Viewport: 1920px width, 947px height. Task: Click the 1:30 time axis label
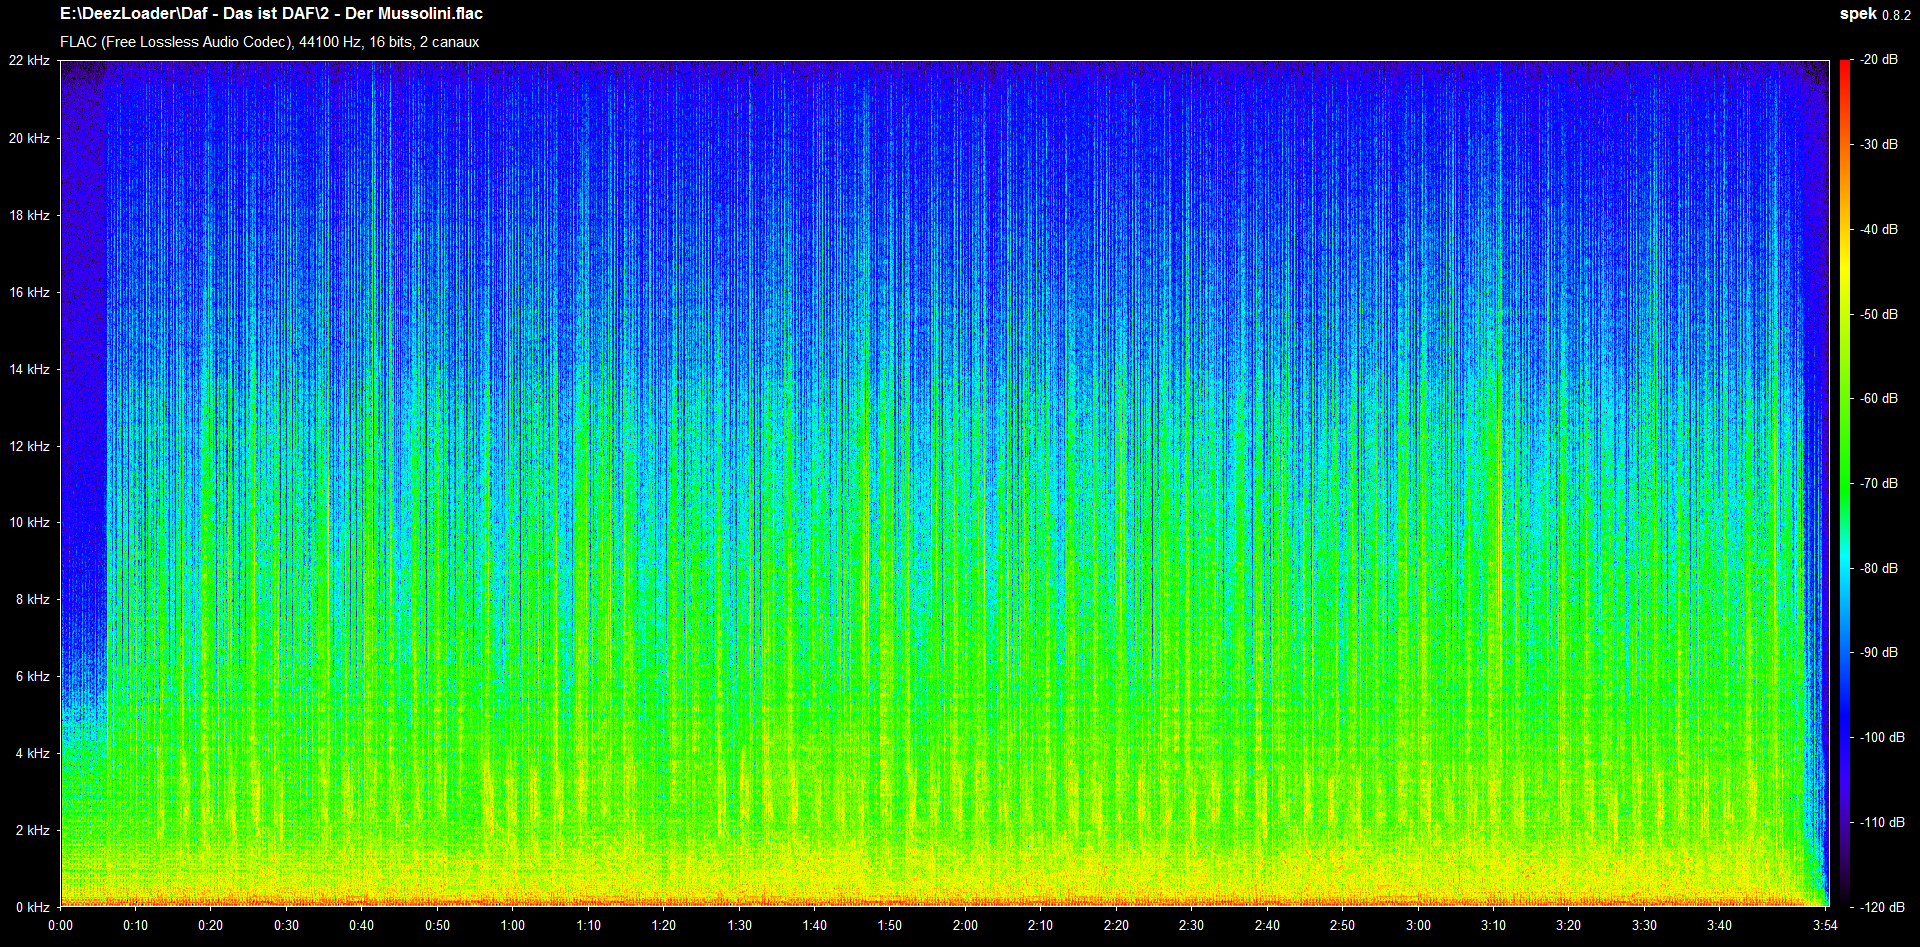tap(739, 925)
